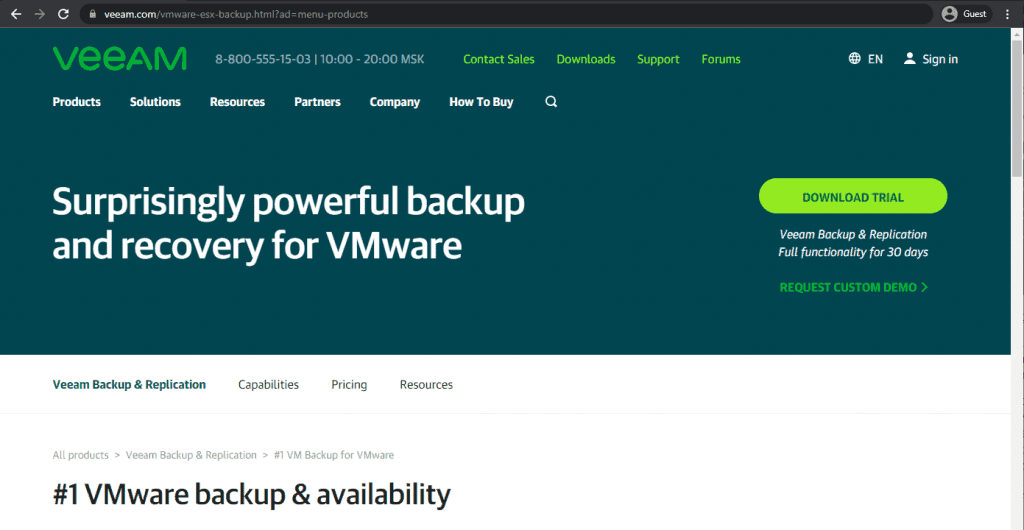Click Sign in link
This screenshot has height=530, width=1024.
(x=939, y=59)
